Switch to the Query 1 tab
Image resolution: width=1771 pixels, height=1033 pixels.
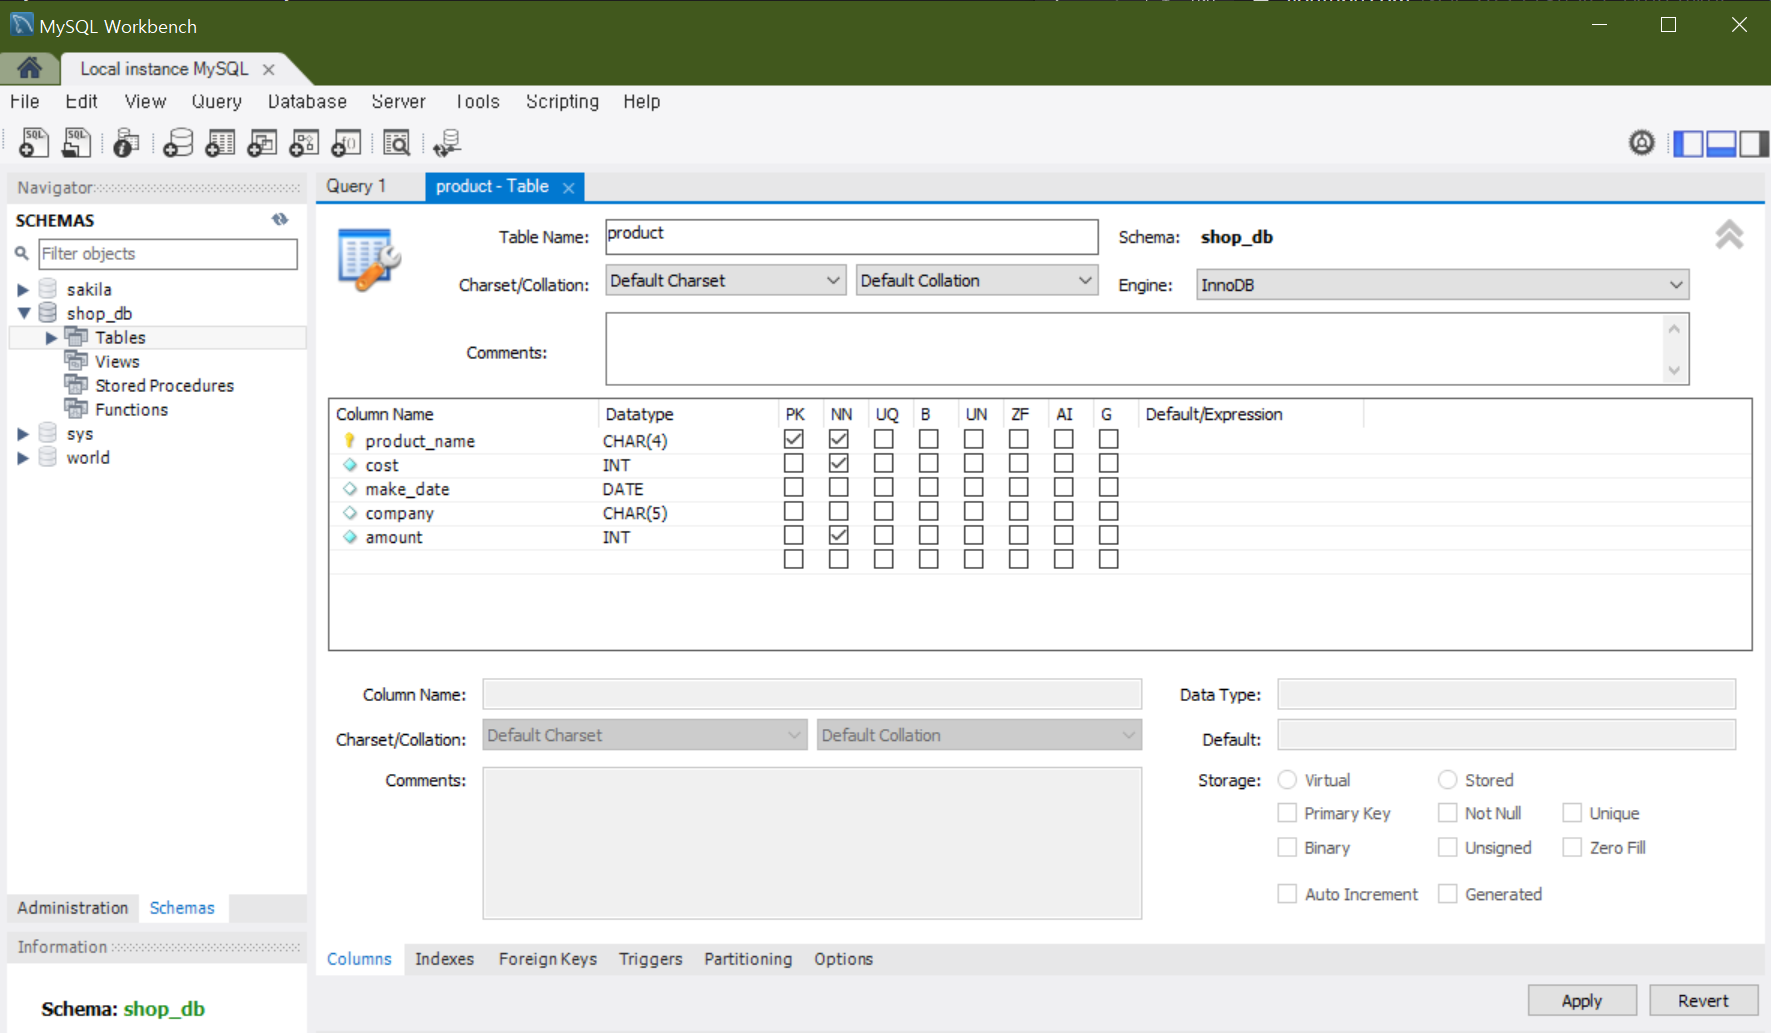tap(356, 186)
